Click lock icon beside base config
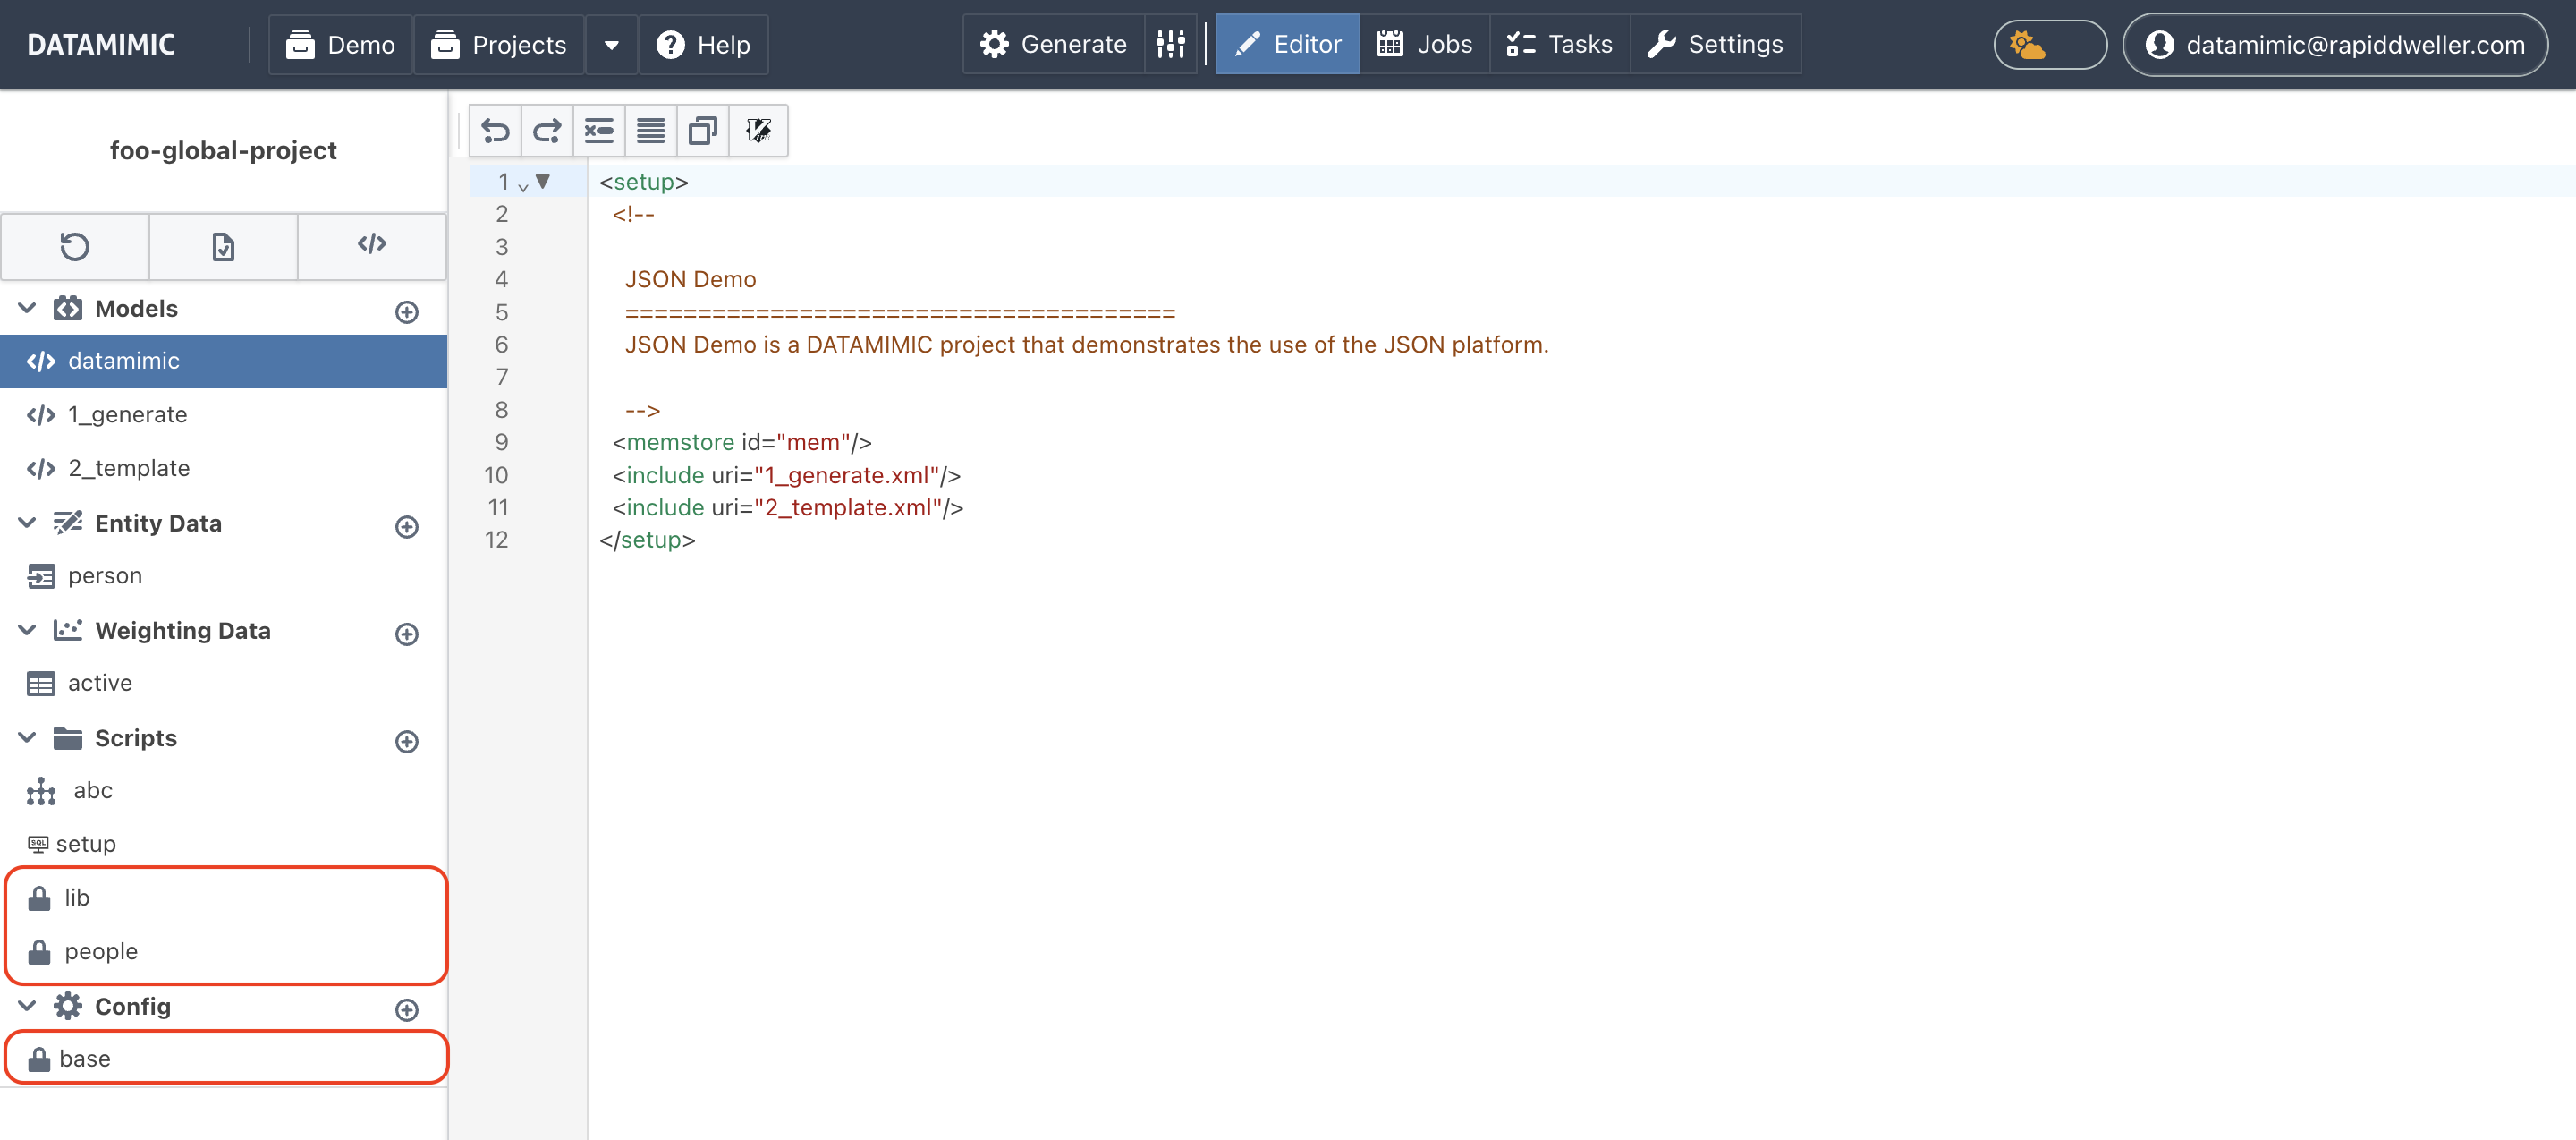 tap(40, 1059)
